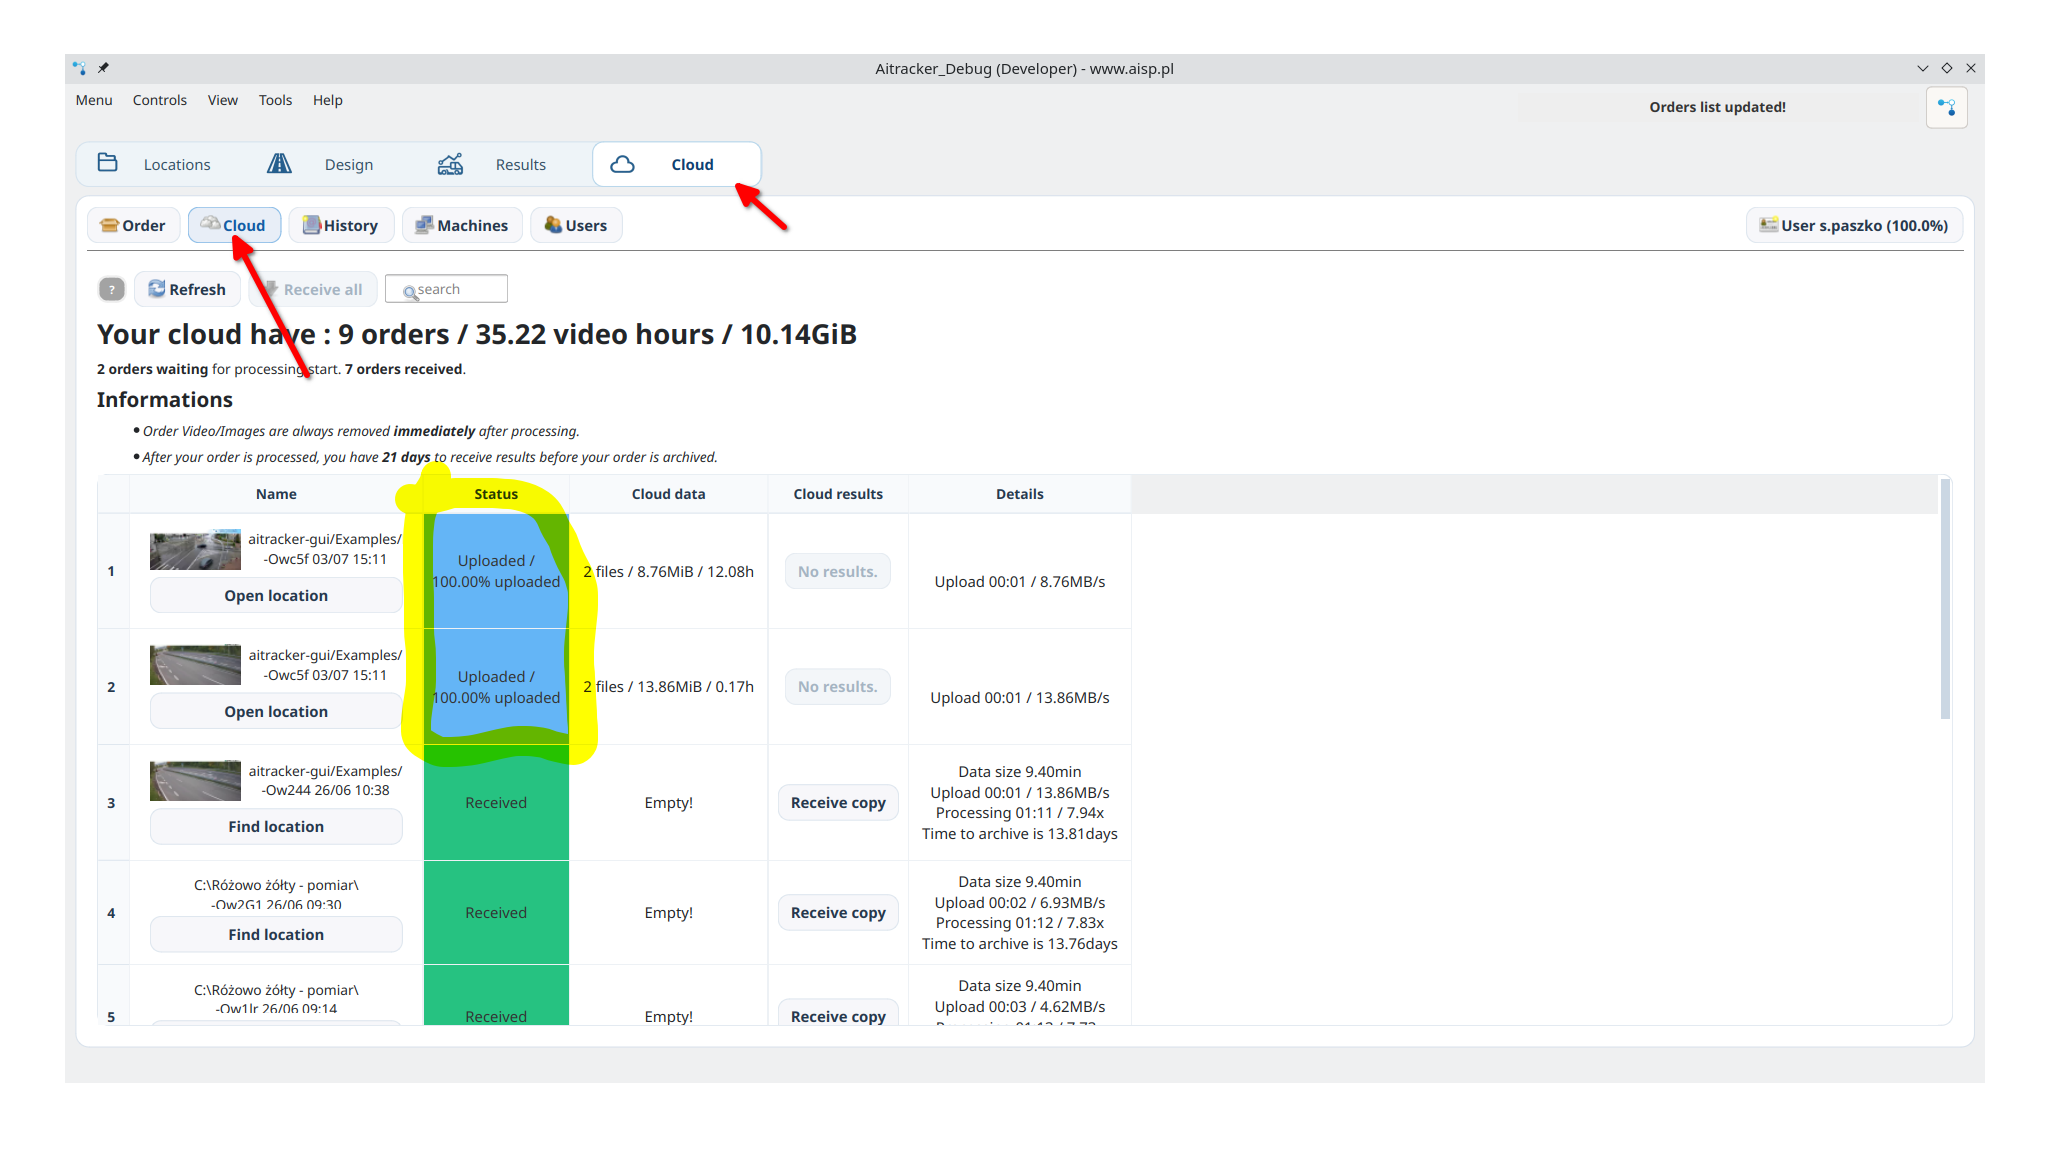2050x1160 pixels.
Task: Click the Aitracker logo button top right
Action: click(x=1946, y=107)
